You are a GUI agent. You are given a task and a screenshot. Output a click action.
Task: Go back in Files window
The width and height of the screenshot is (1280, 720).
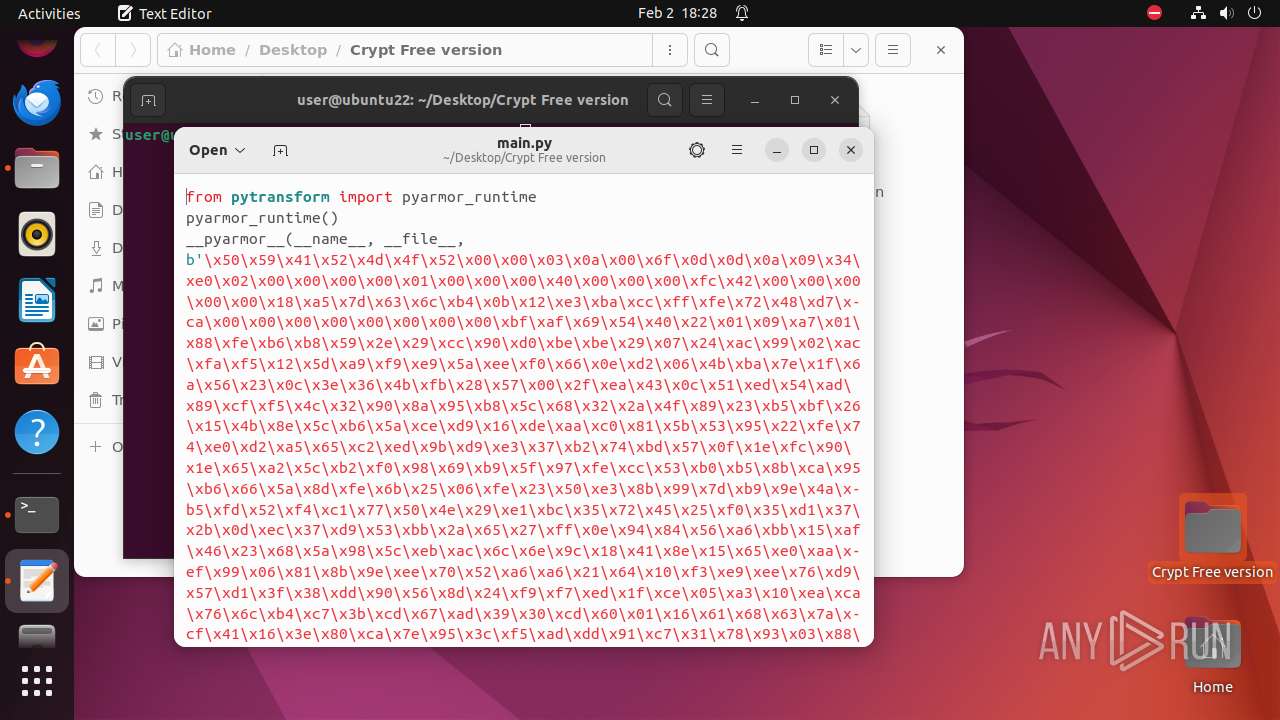(x=98, y=50)
